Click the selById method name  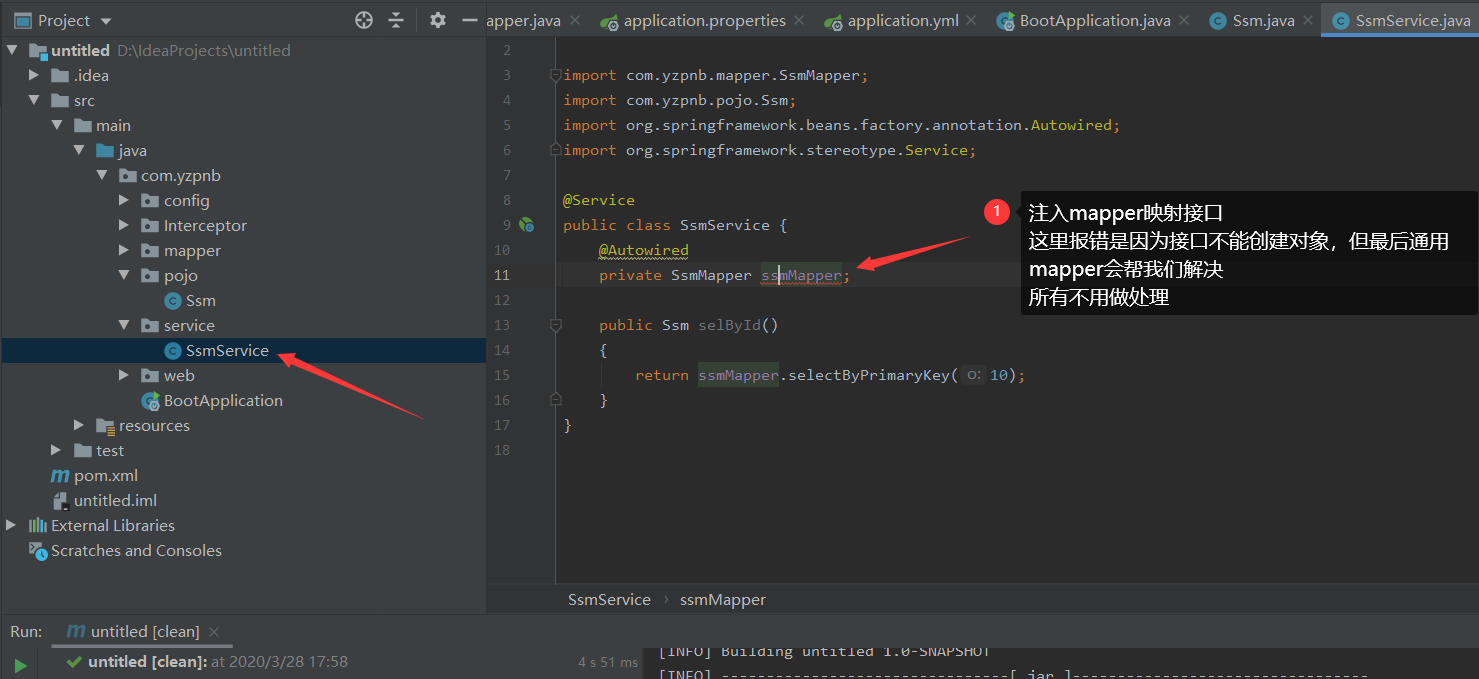click(x=729, y=325)
